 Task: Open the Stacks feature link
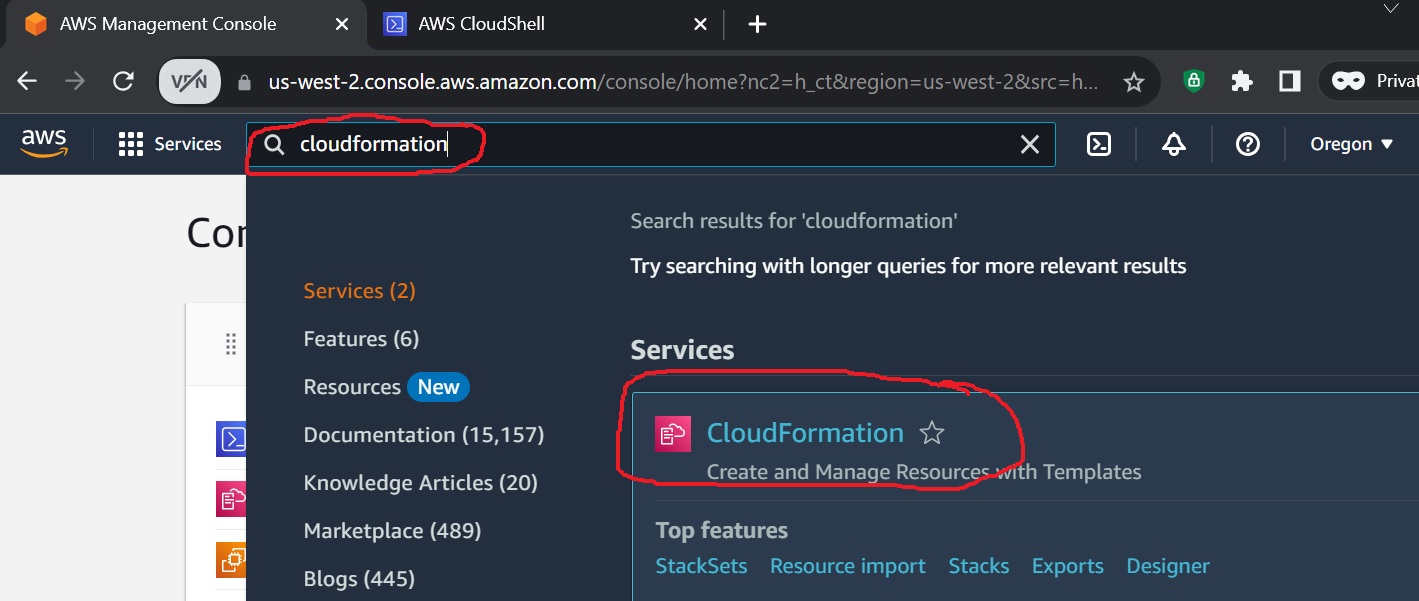pos(979,566)
